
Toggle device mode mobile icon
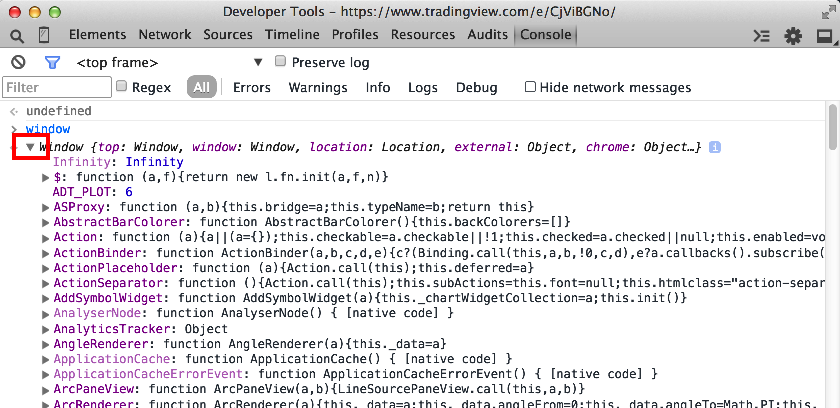44,35
